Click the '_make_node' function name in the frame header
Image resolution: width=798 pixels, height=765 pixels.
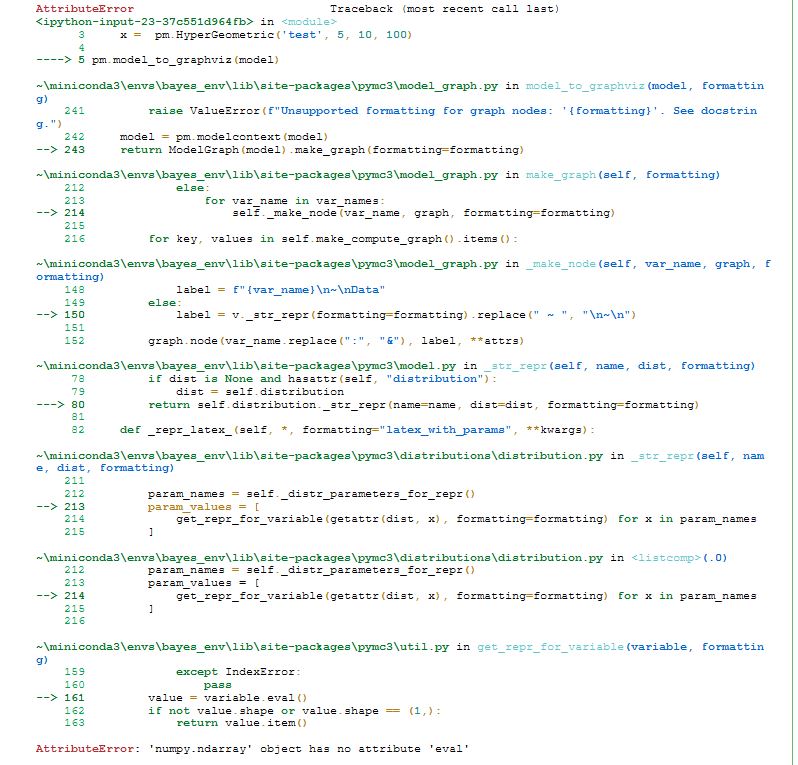560,264
